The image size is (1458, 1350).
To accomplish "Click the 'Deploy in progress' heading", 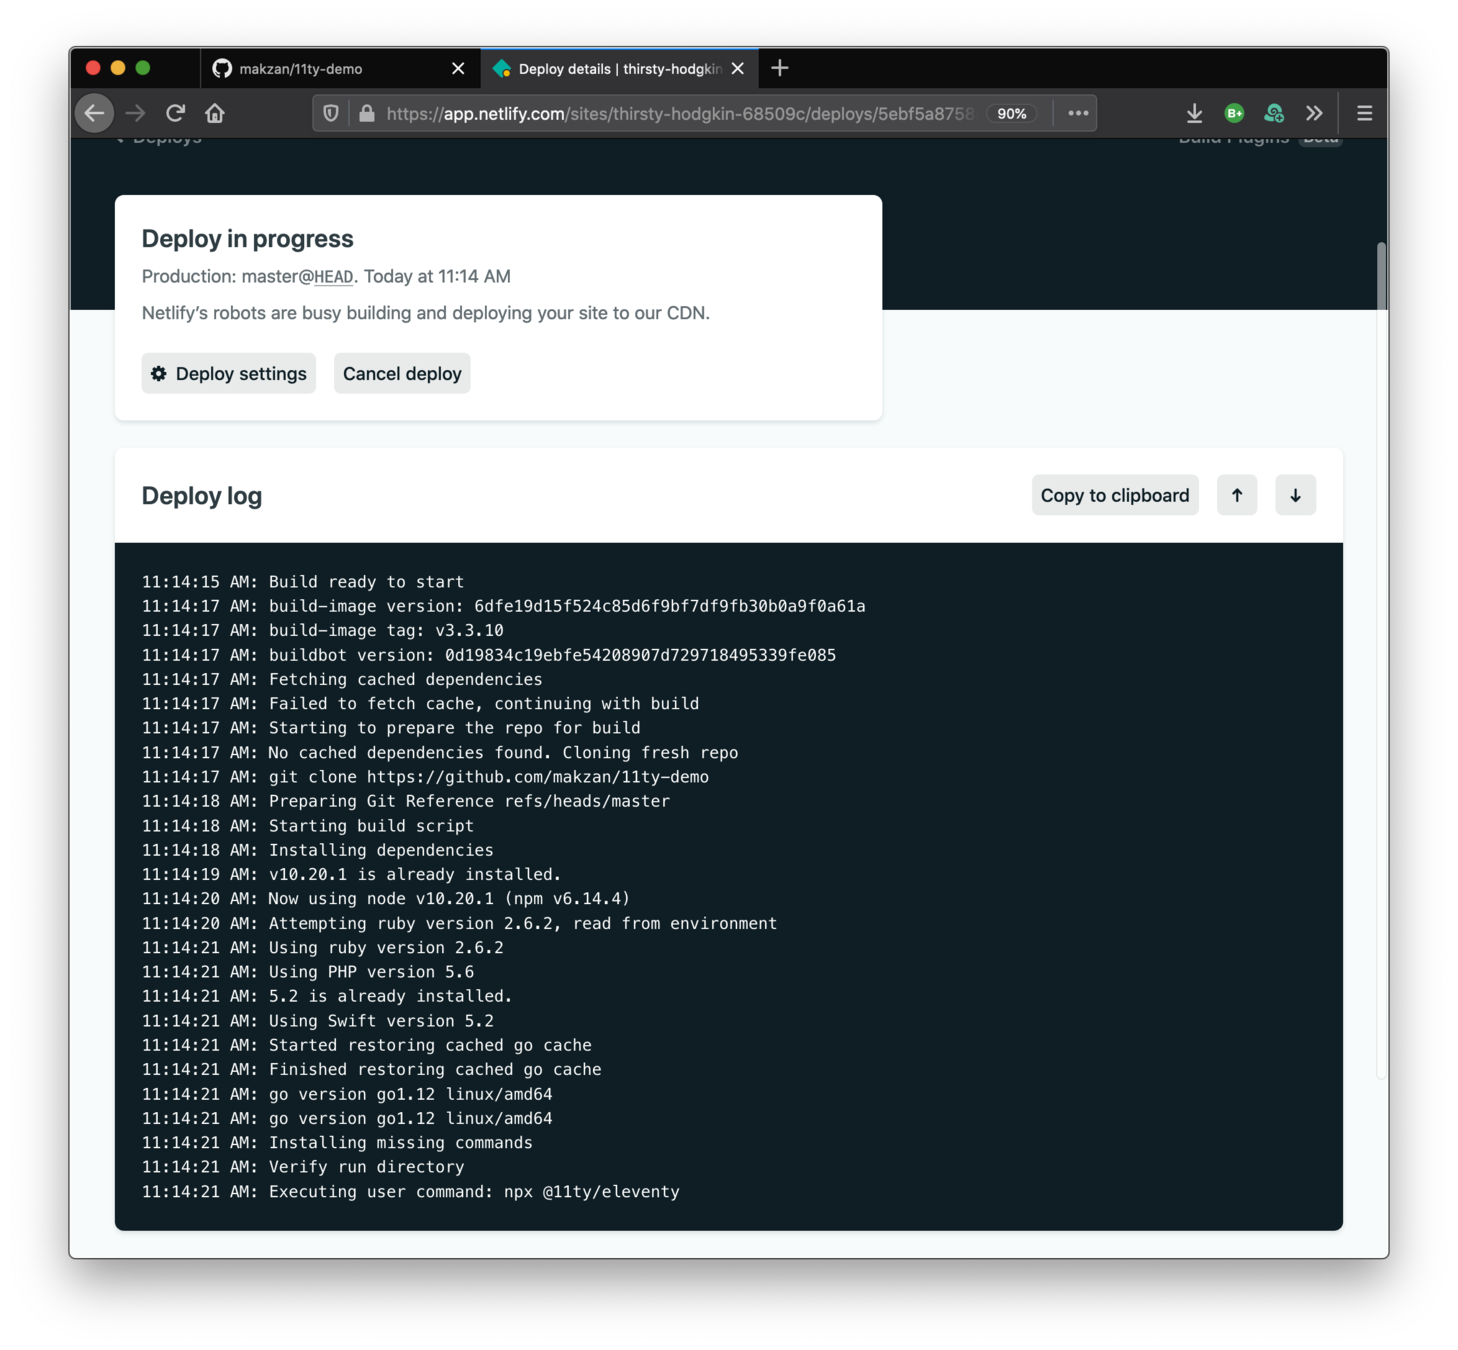I will click(247, 239).
